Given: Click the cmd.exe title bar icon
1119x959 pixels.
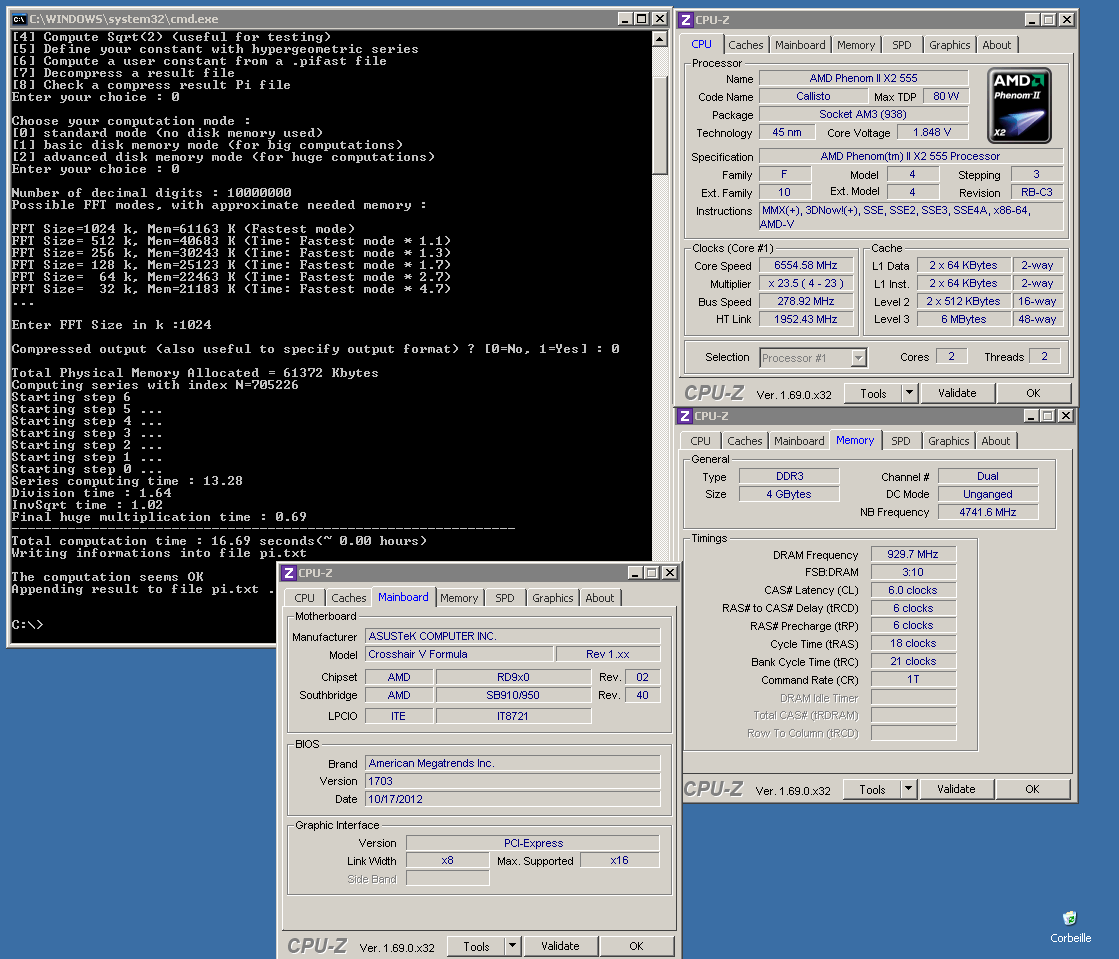Looking at the screenshot, I should click(x=19, y=19).
